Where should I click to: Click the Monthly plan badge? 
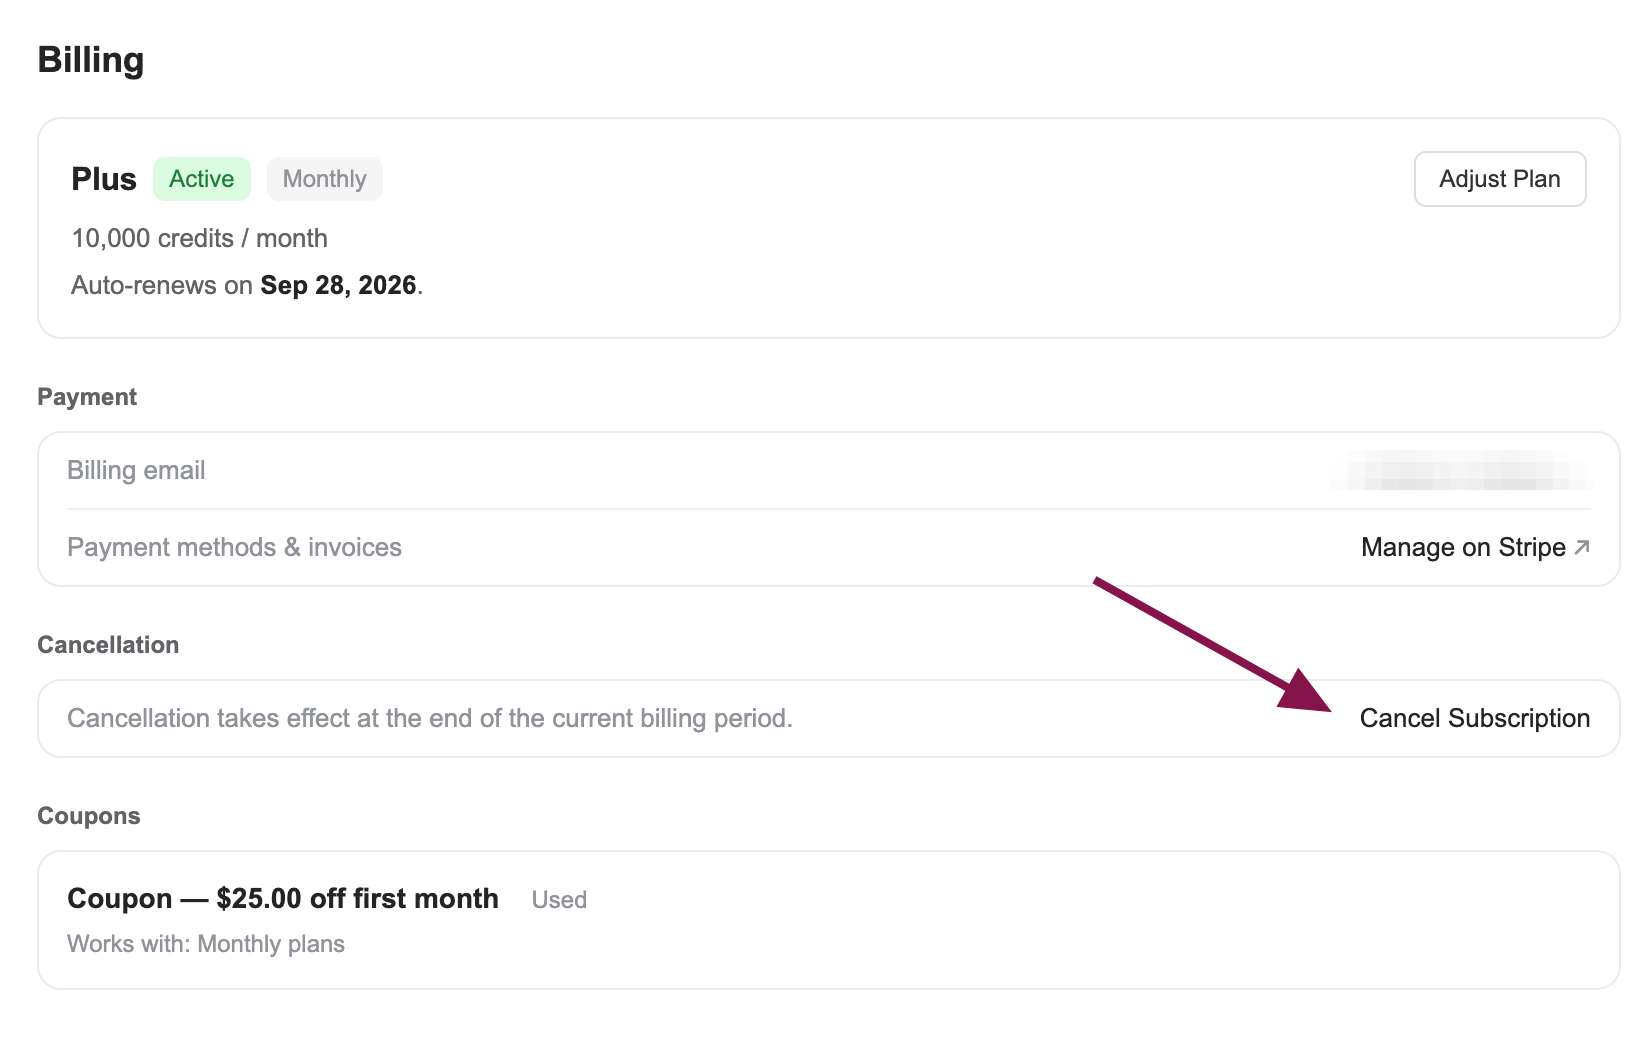(x=324, y=179)
